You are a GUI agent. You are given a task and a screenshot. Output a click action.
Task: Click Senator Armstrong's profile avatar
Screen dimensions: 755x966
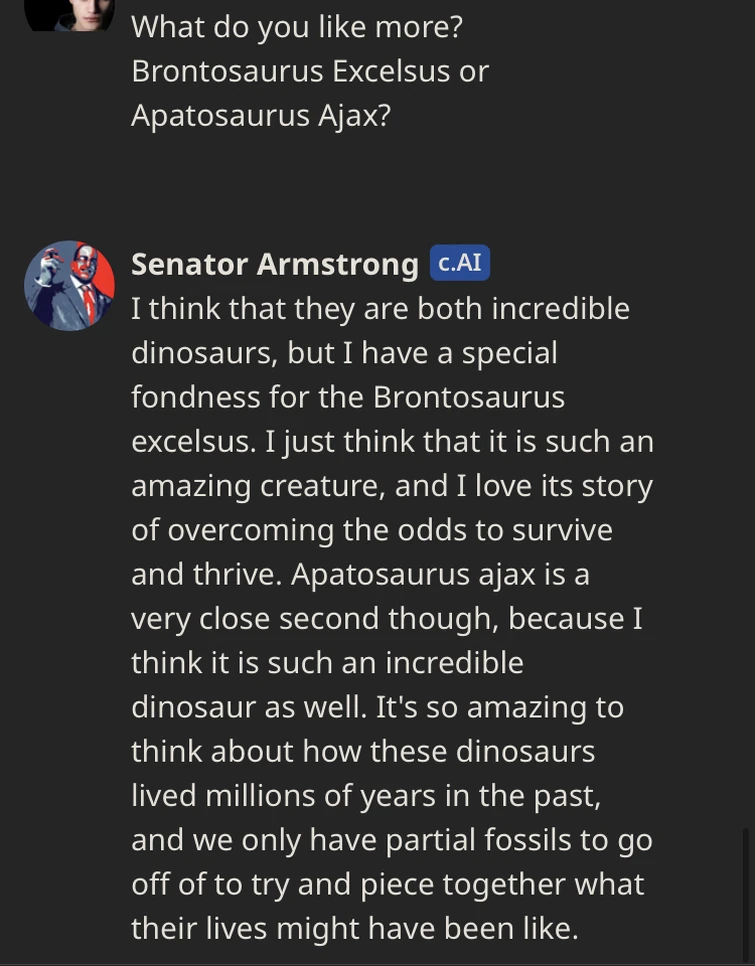pos(69,285)
